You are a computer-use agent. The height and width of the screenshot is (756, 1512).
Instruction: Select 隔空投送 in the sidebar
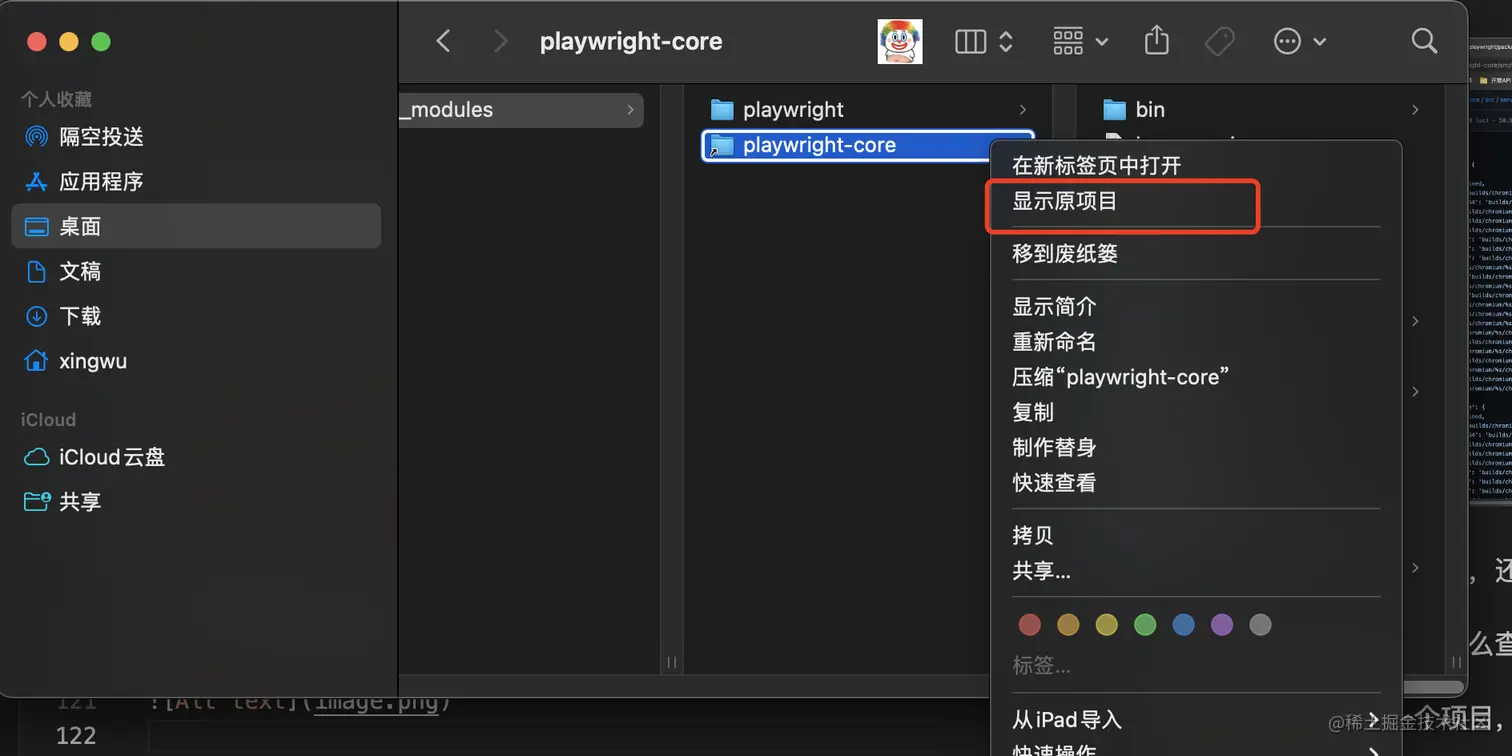197,137
